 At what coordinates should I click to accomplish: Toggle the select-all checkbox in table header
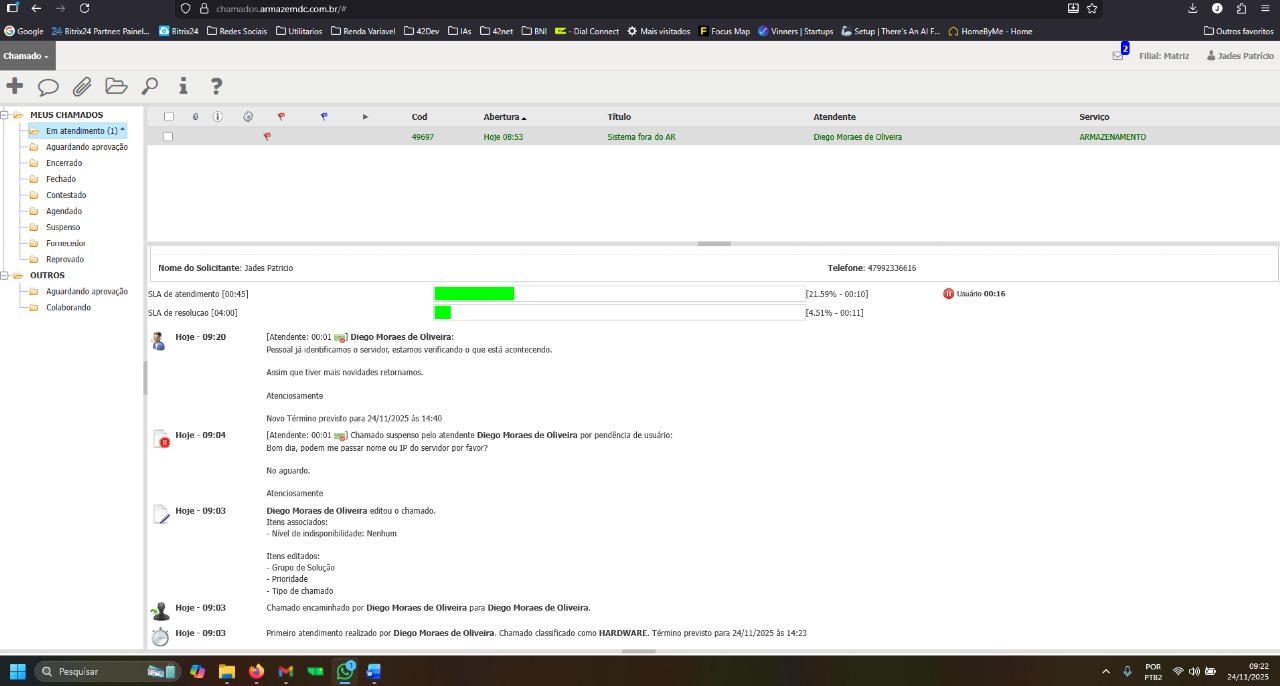168,117
